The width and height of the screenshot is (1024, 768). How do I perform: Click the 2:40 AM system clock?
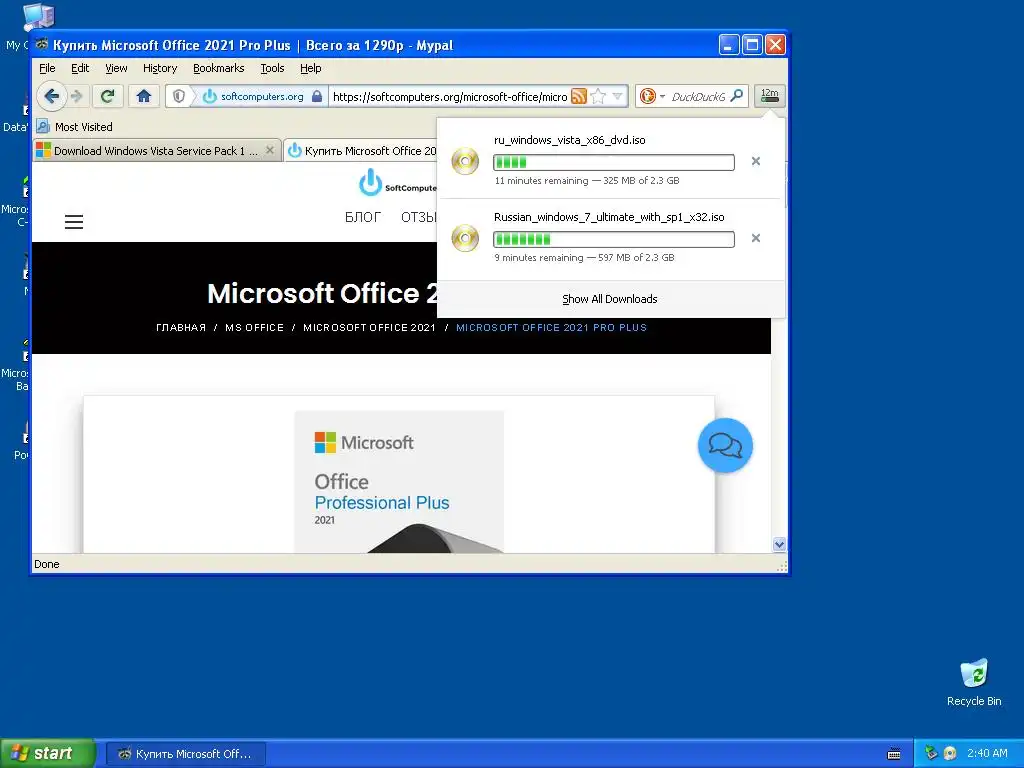pos(987,753)
